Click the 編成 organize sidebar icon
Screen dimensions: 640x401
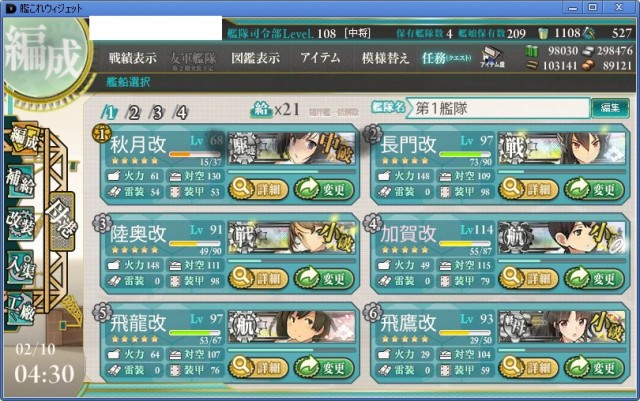tap(24, 139)
